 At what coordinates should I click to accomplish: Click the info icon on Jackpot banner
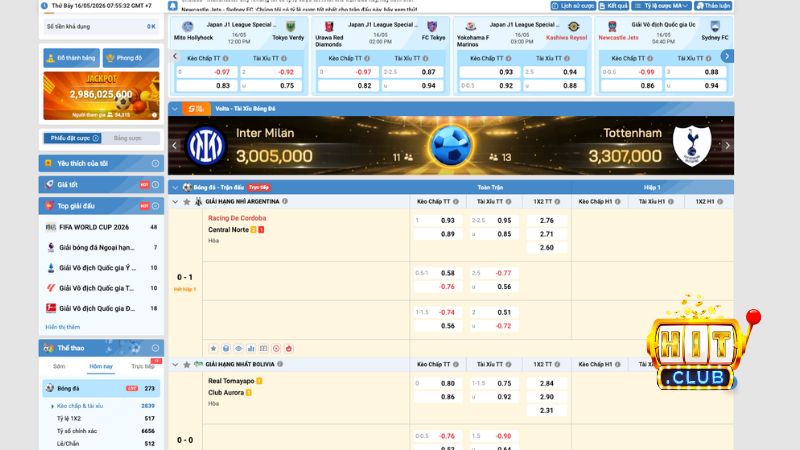tap(154, 115)
